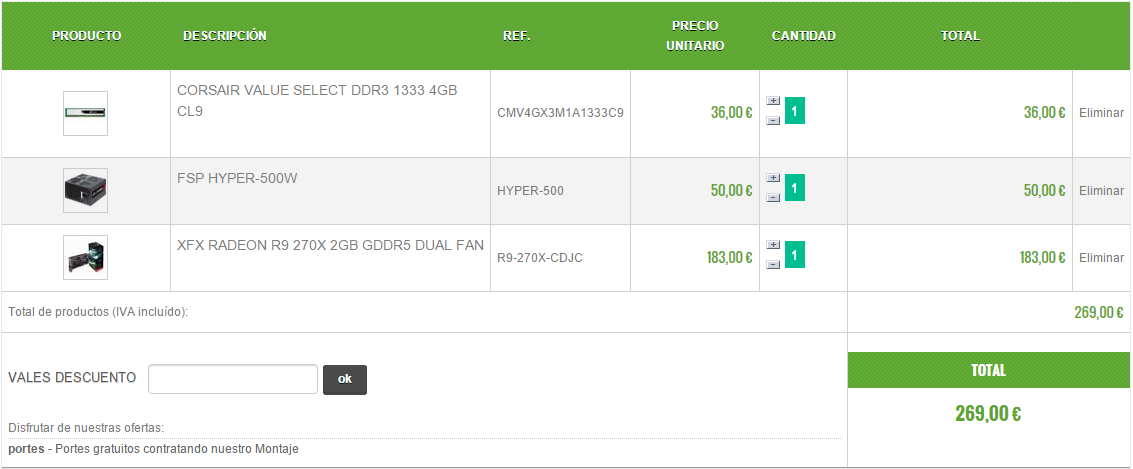The height and width of the screenshot is (469, 1133).
Task: Select the FSP HYPER-500W quantity box
Action: point(795,188)
